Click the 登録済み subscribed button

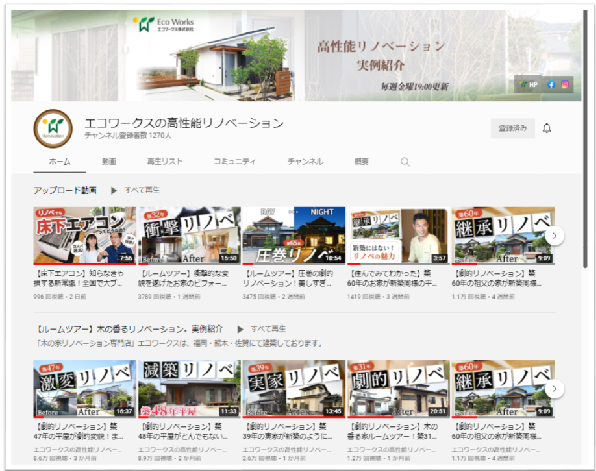point(512,128)
